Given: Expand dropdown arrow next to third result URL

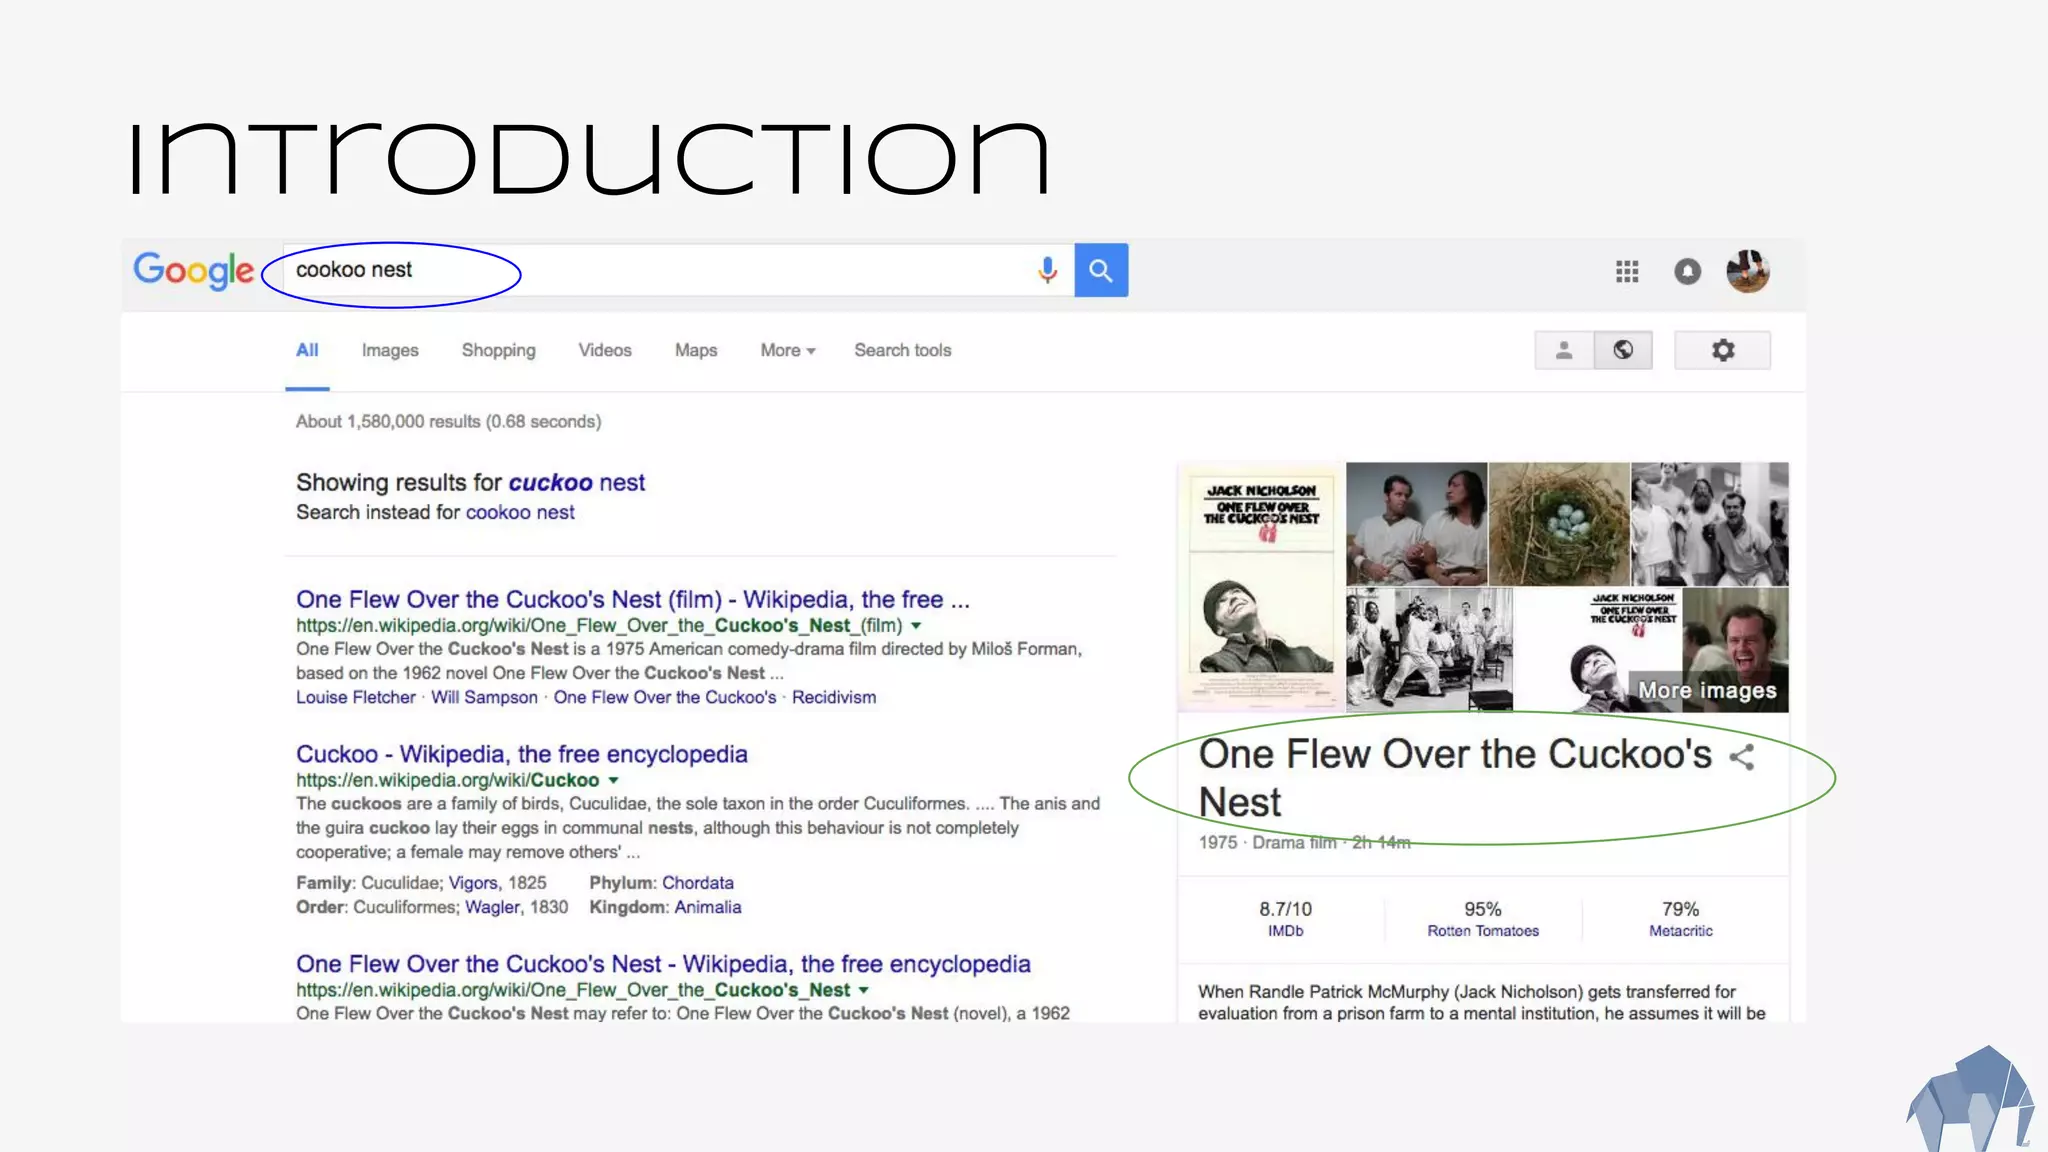Looking at the screenshot, I should point(863,991).
